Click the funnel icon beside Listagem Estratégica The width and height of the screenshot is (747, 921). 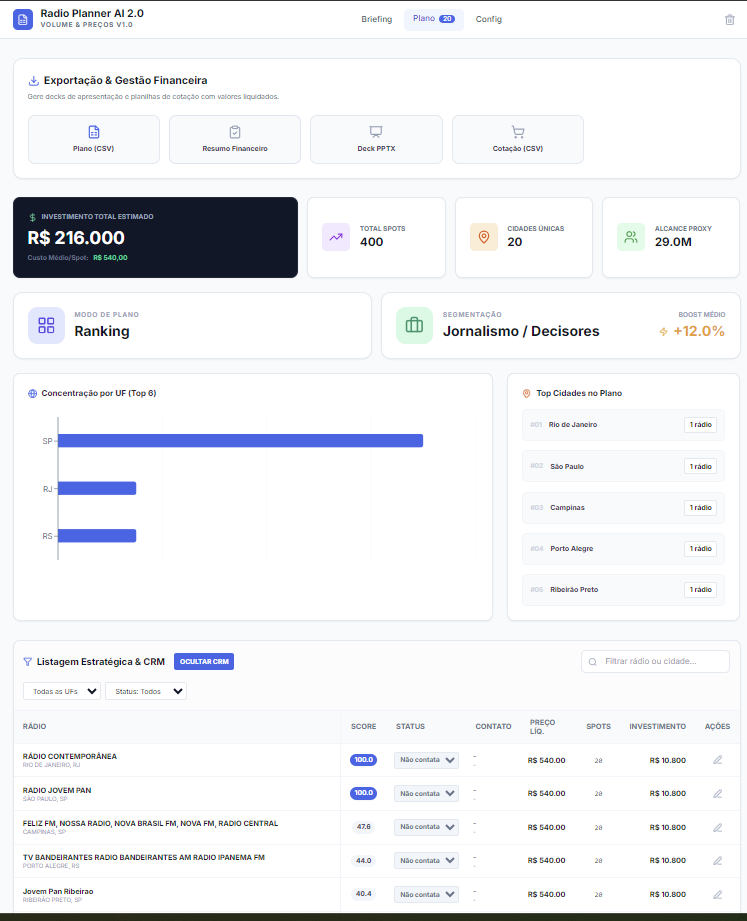point(27,662)
